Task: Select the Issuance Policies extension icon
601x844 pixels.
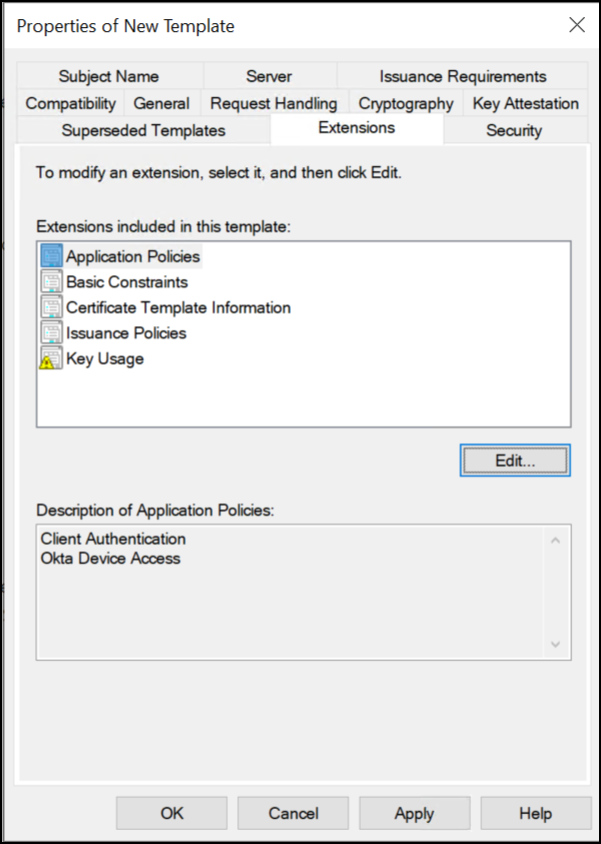Action: pyautogui.click(x=52, y=333)
